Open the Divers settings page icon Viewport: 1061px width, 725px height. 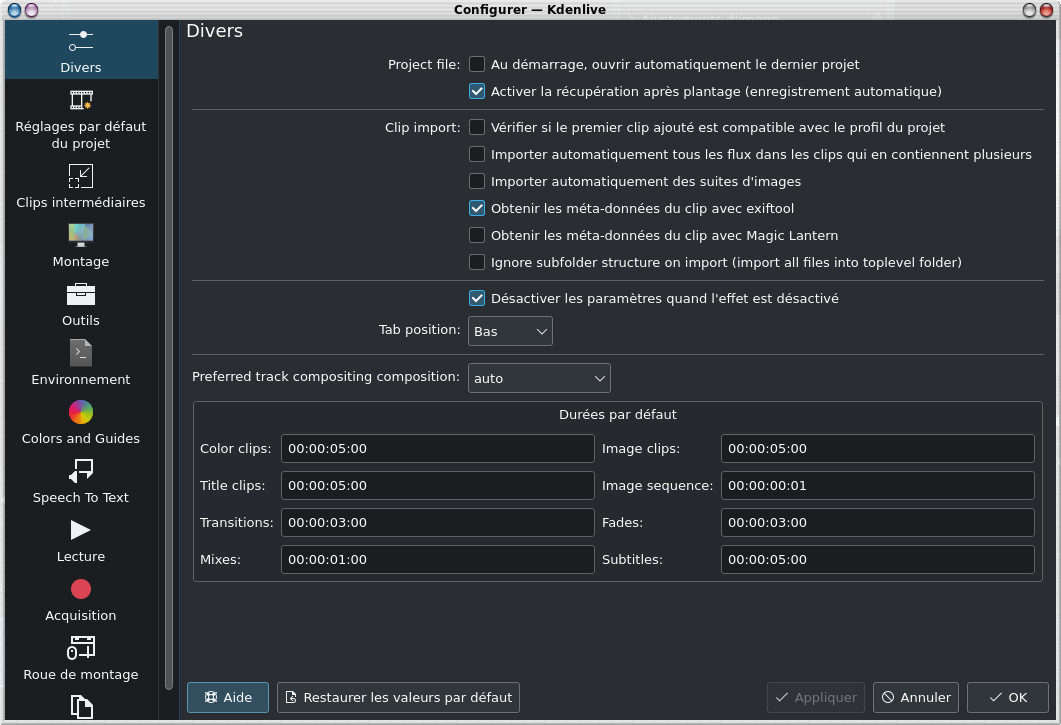(x=81, y=41)
